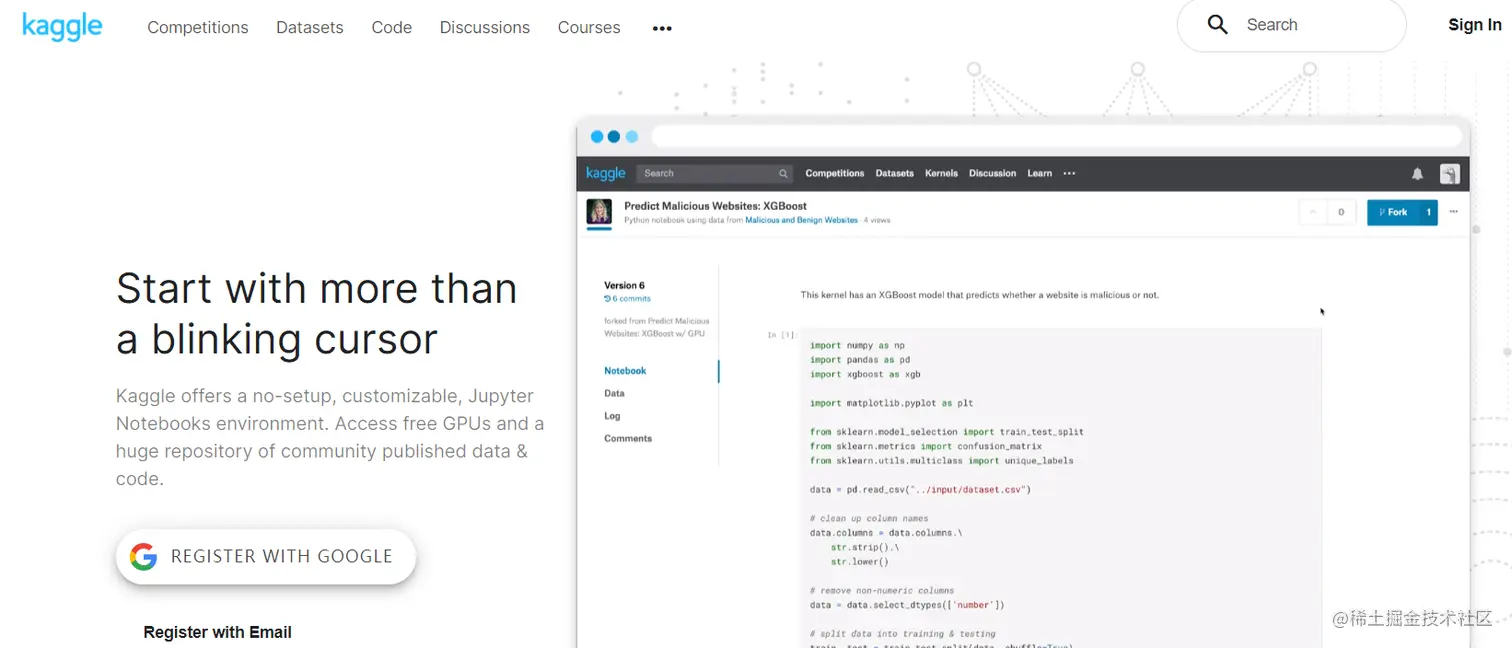Click the 'import numpy as np' code line
Image resolution: width=1512 pixels, height=648 pixels.
(x=857, y=346)
